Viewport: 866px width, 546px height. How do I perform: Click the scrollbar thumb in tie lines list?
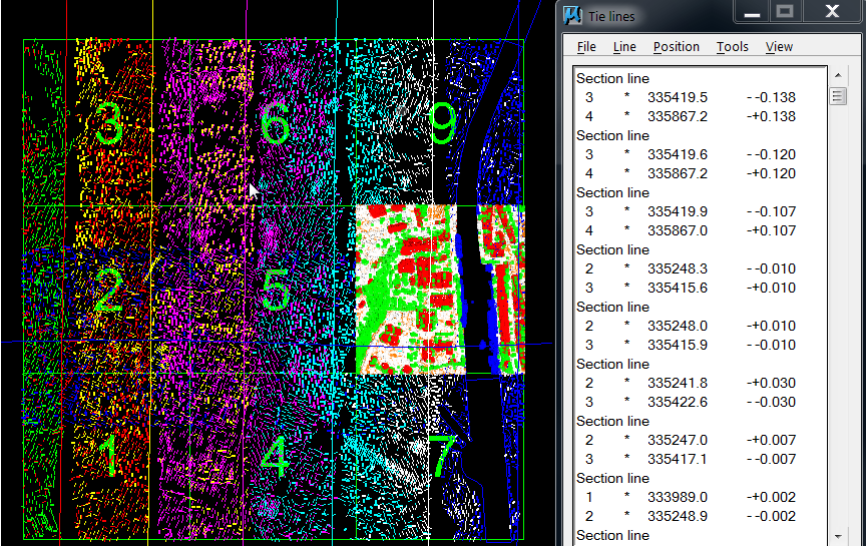tap(838, 97)
